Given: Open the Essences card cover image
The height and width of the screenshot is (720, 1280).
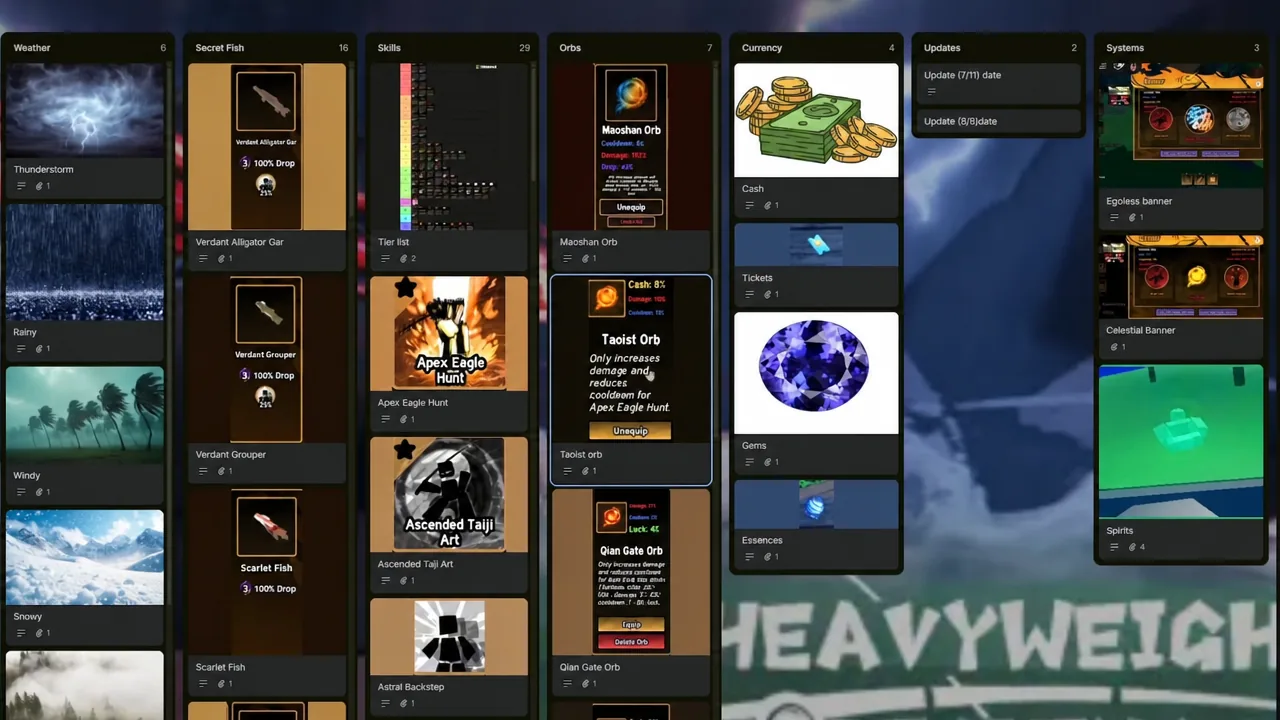Looking at the screenshot, I should tap(816, 504).
